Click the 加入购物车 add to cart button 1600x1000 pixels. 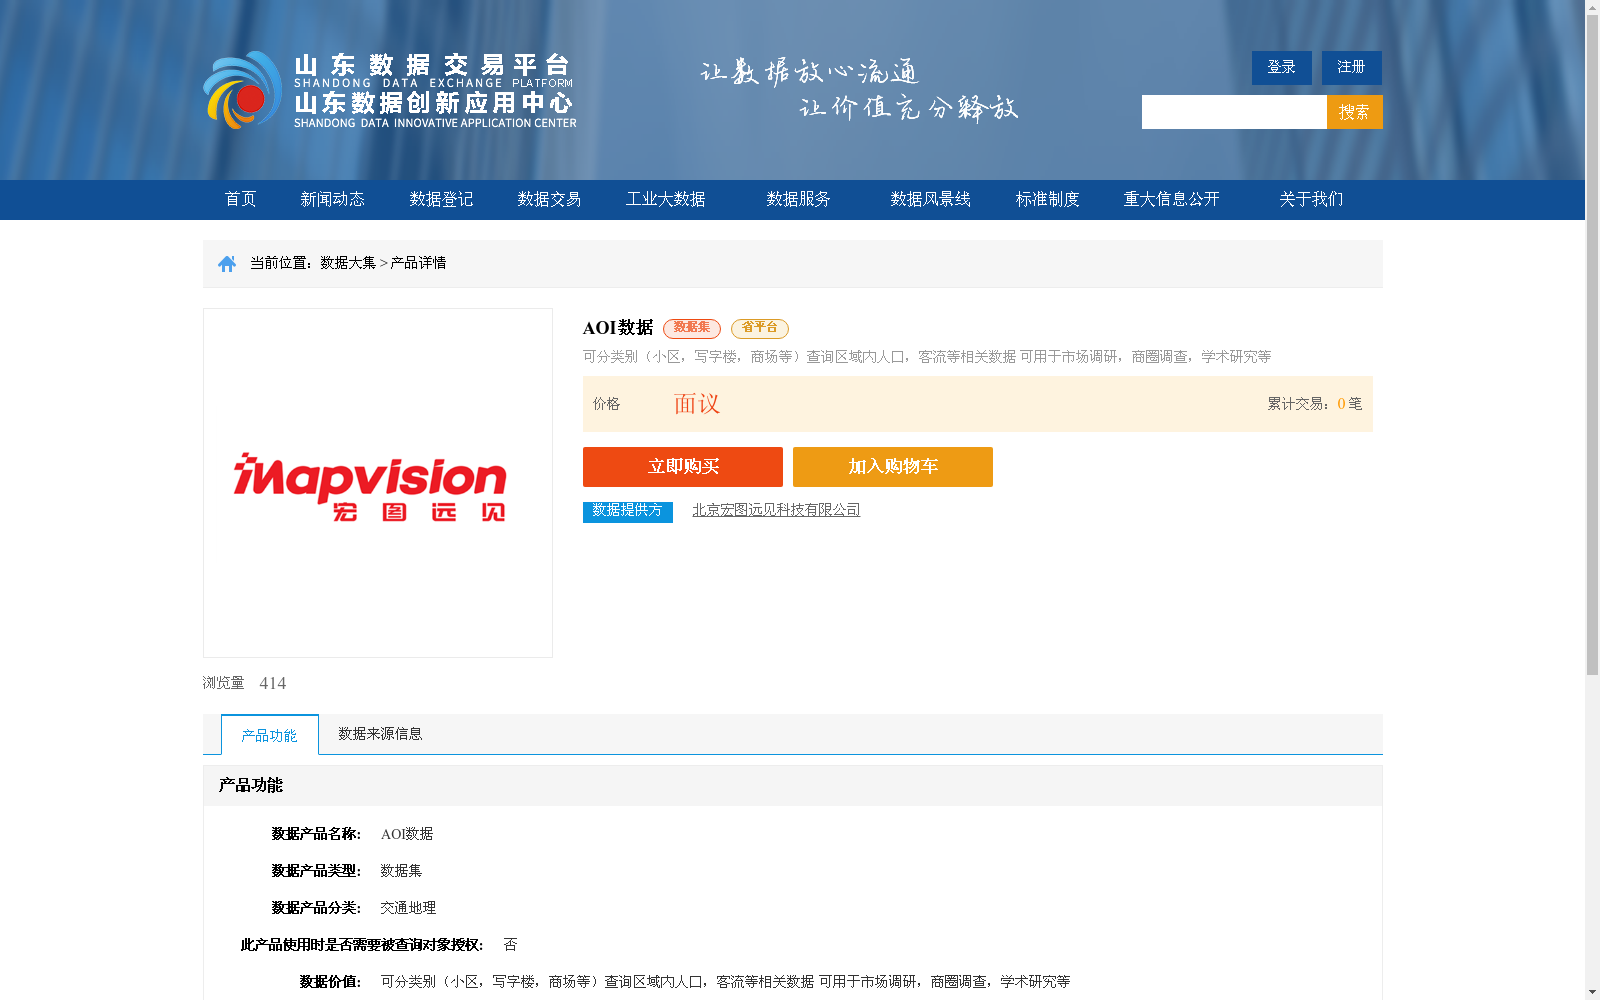[x=893, y=467]
